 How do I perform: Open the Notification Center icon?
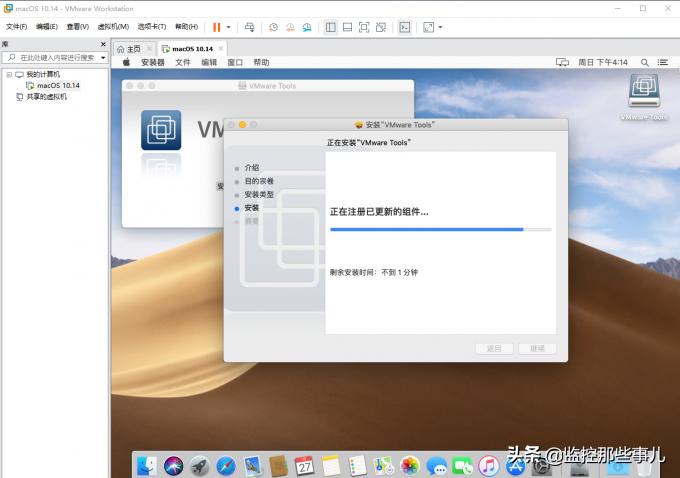(x=663, y=62)
